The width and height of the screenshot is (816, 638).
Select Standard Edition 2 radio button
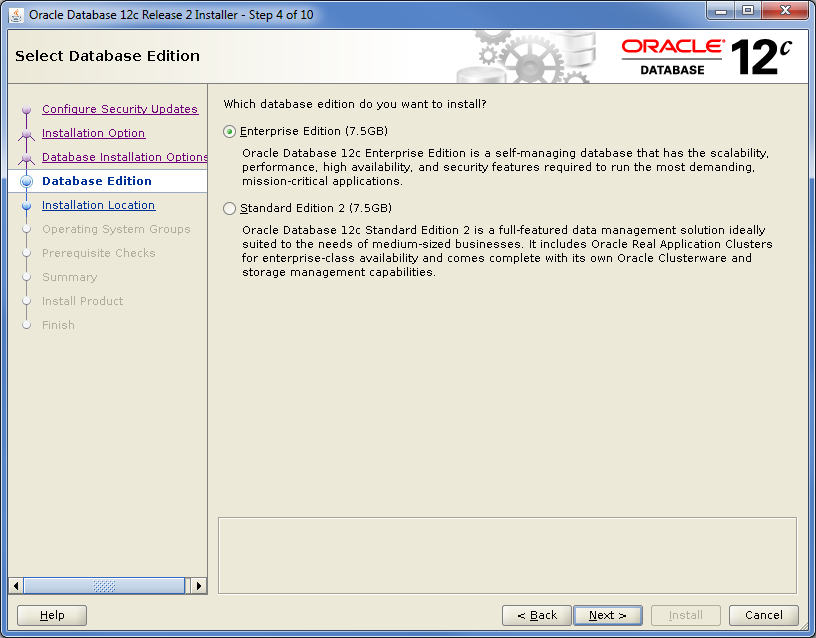tap(229, 209)
